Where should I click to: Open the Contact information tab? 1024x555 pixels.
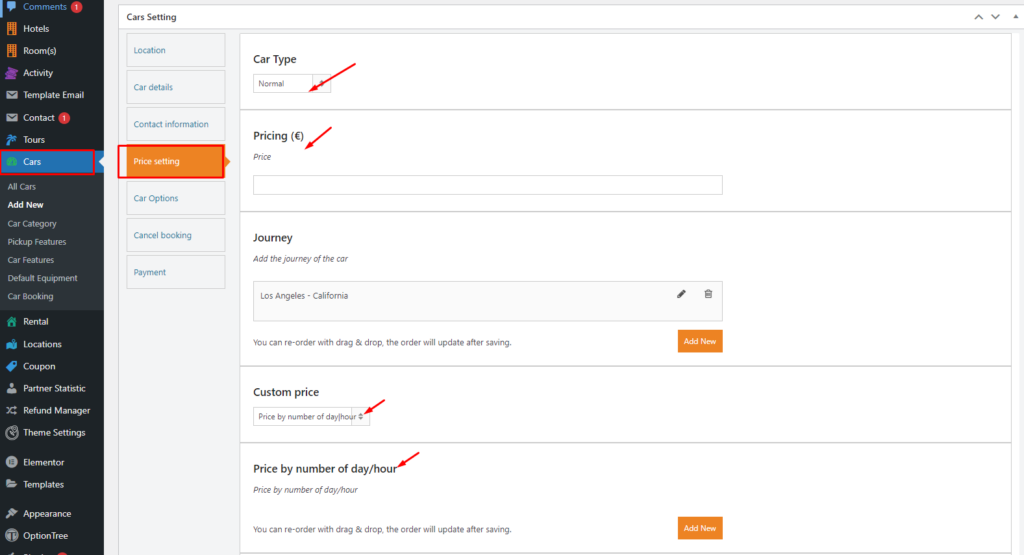point(176,124)
